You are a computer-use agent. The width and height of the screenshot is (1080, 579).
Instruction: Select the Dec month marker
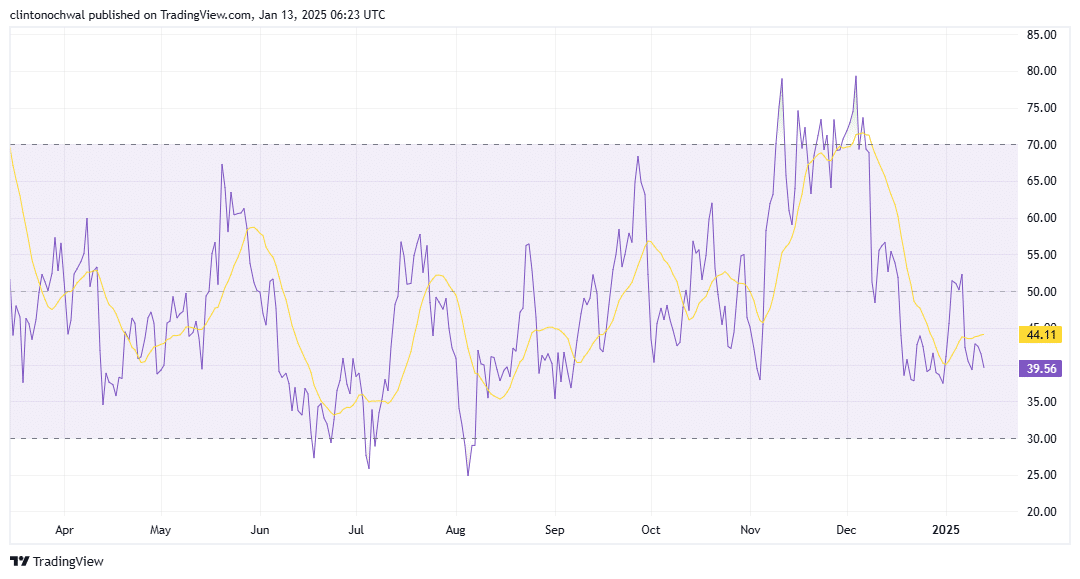coord(846,528)
